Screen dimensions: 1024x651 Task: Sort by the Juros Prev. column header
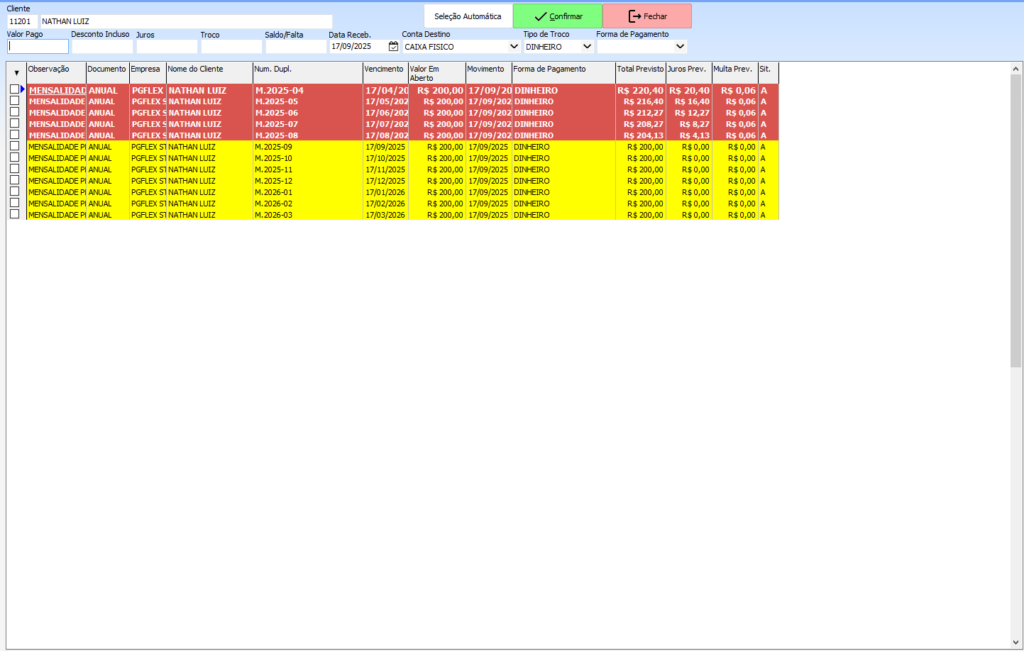[689, 73]
